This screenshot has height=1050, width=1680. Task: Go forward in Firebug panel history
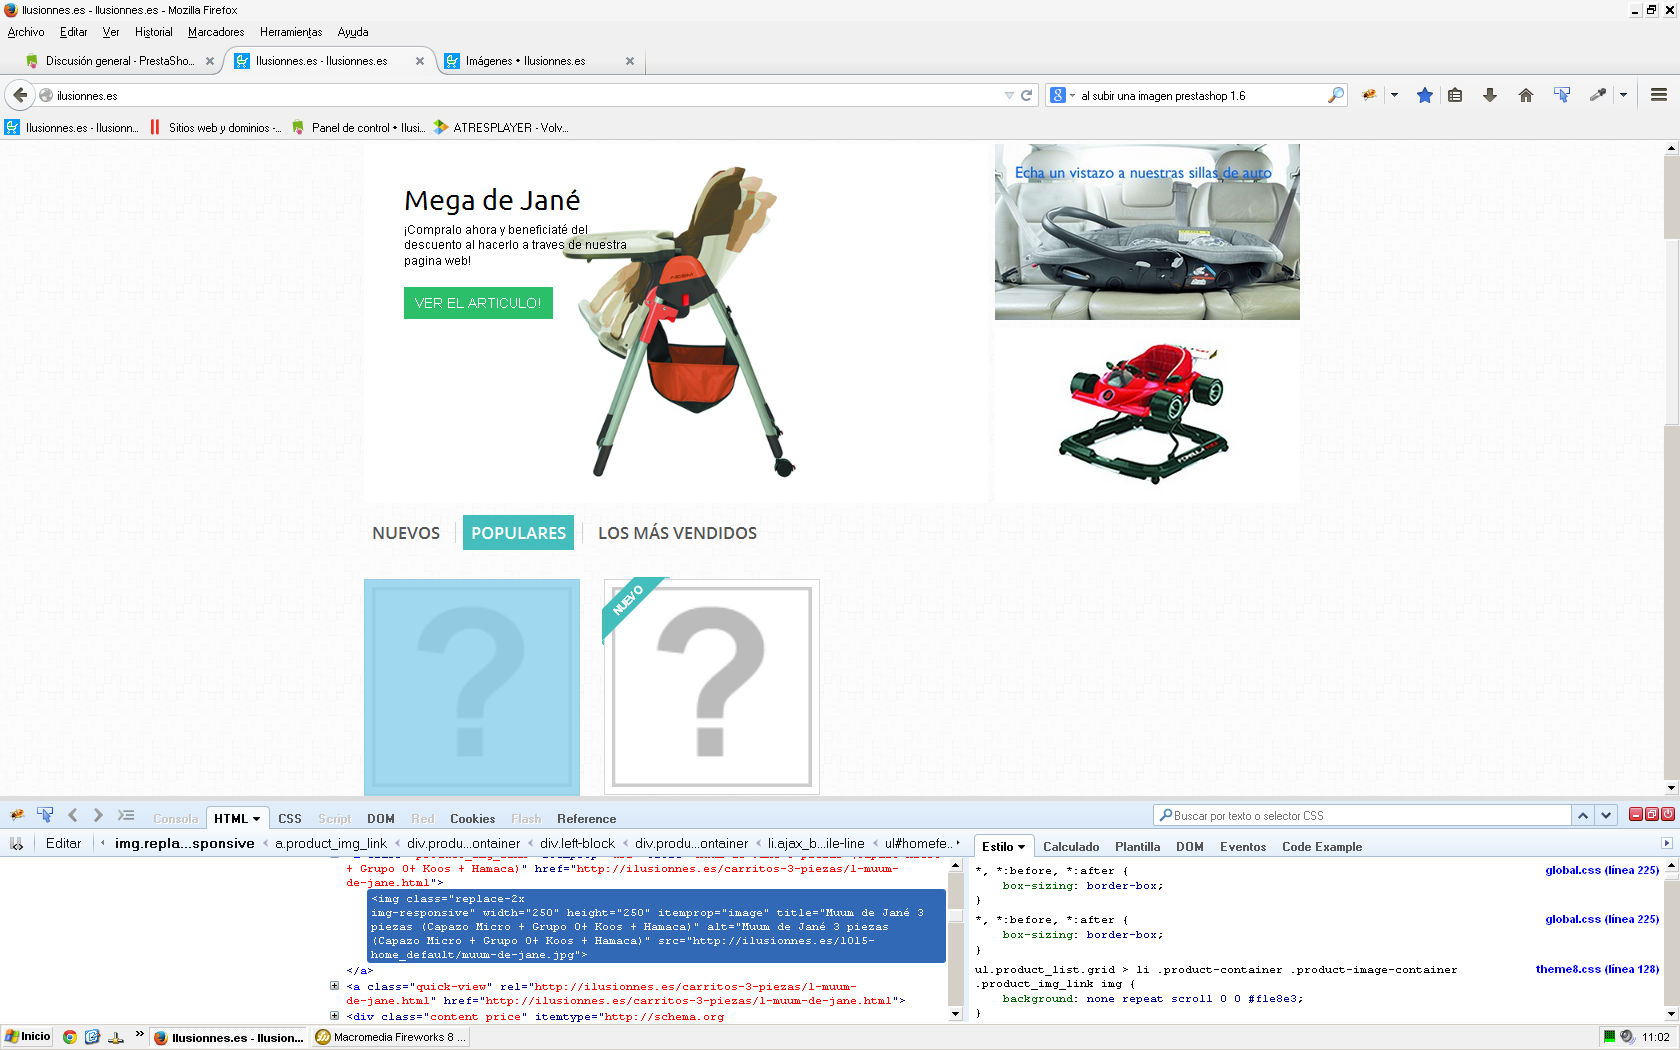click(x=98, y=815)
